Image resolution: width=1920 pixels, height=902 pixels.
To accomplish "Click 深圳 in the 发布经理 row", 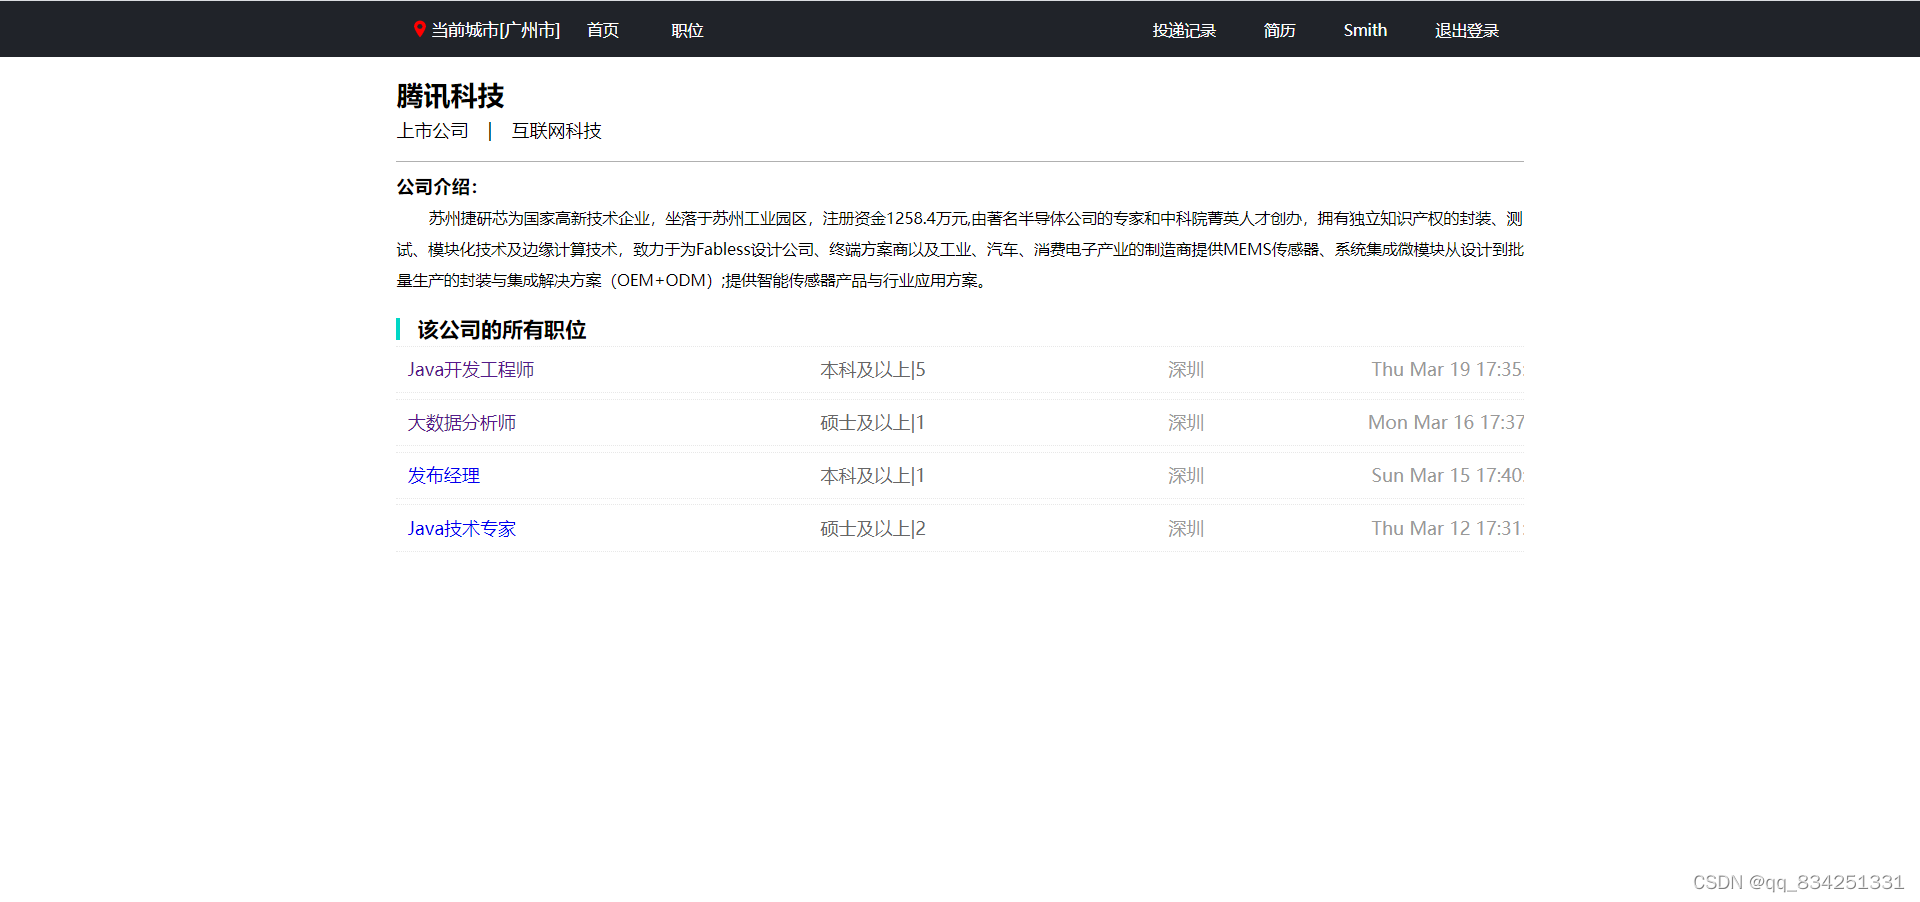I will click(1186, 476).
